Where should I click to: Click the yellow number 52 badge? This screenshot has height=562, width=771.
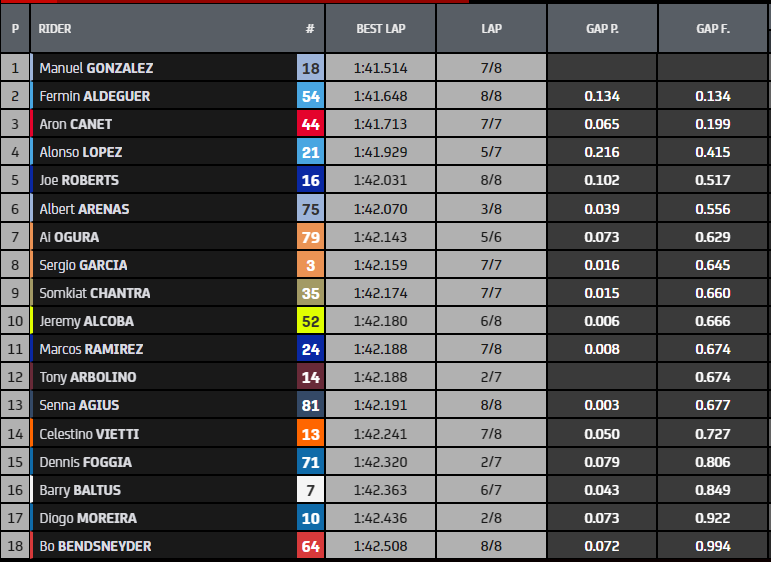point(310,321)
